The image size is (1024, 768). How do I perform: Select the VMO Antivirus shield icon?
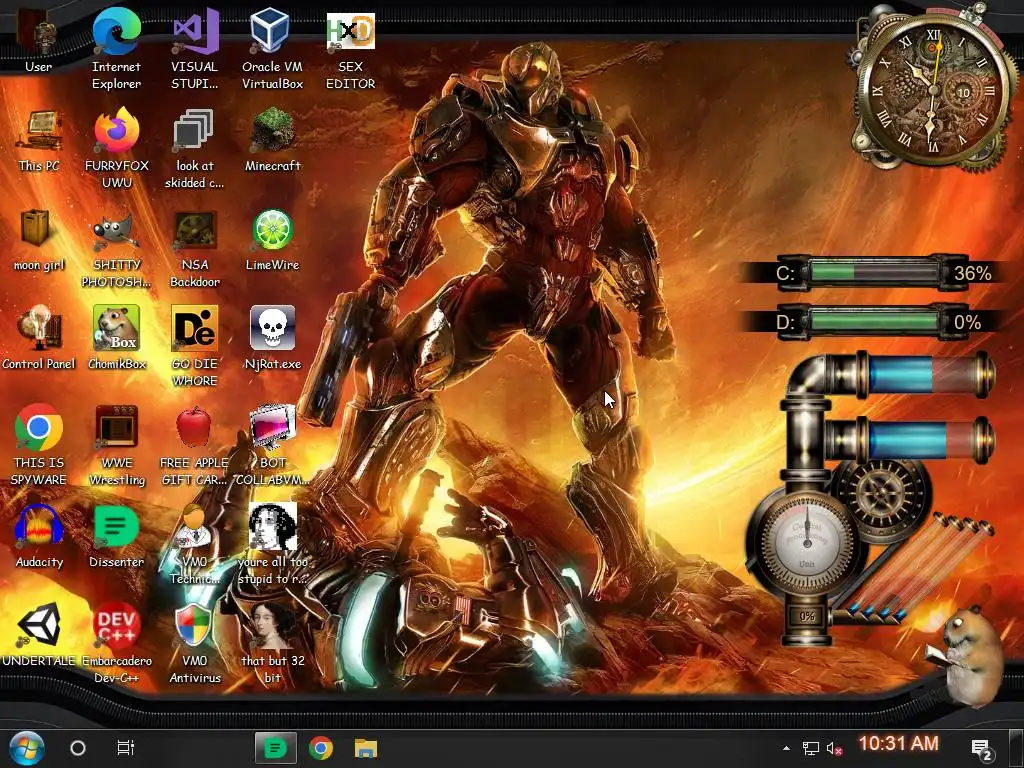pos(195,643)
